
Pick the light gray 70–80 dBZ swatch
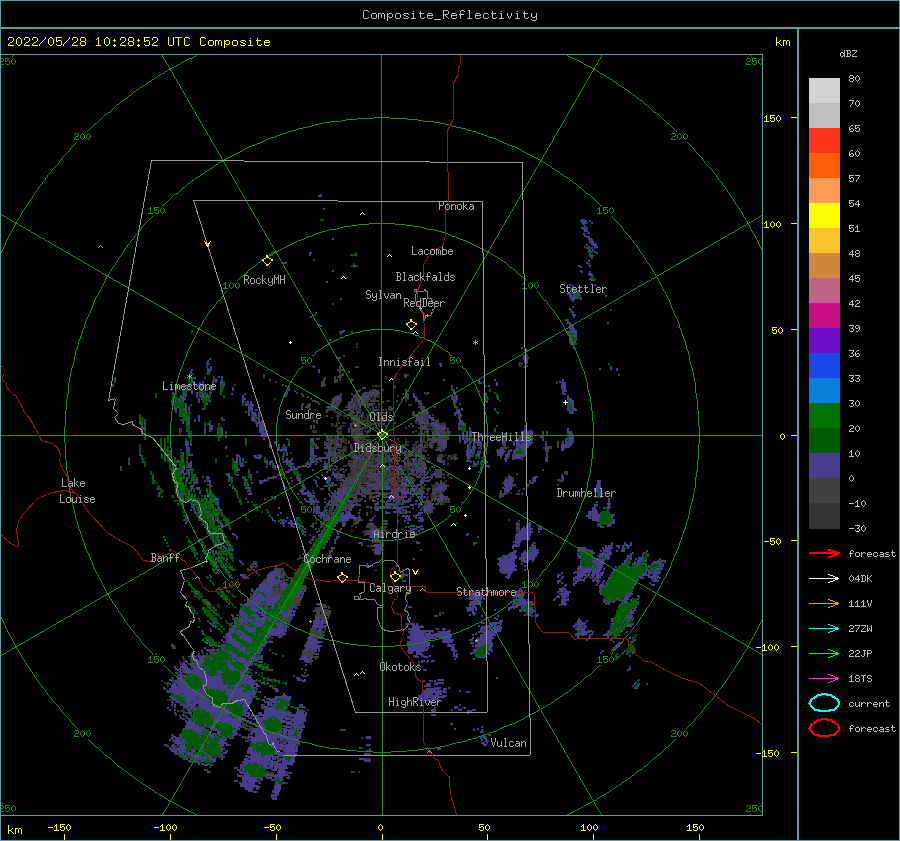point(824,91)
